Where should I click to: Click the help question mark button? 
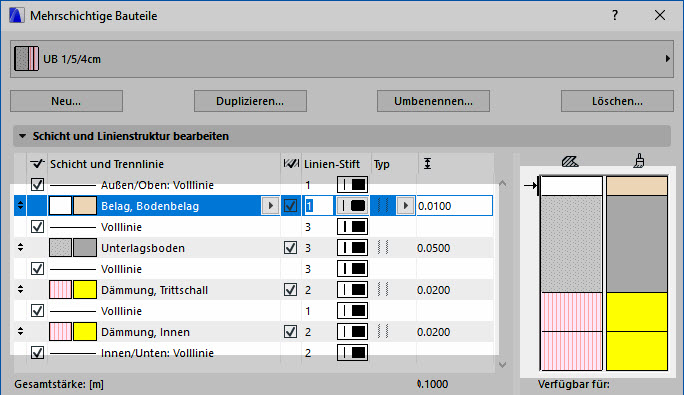(x=615, y=16)
